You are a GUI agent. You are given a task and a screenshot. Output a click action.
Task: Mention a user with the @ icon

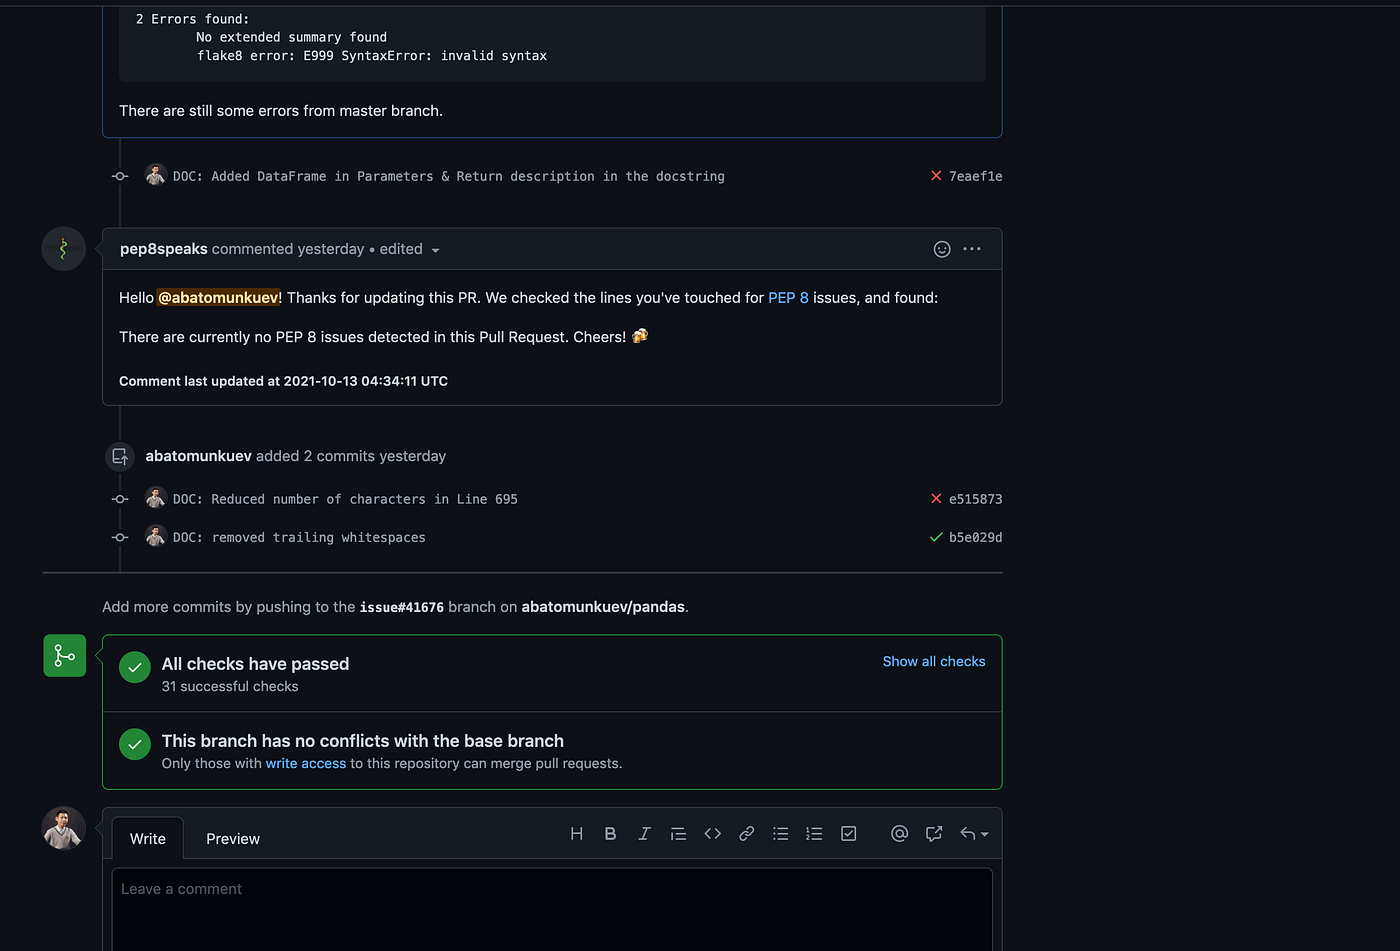point(899,833)
